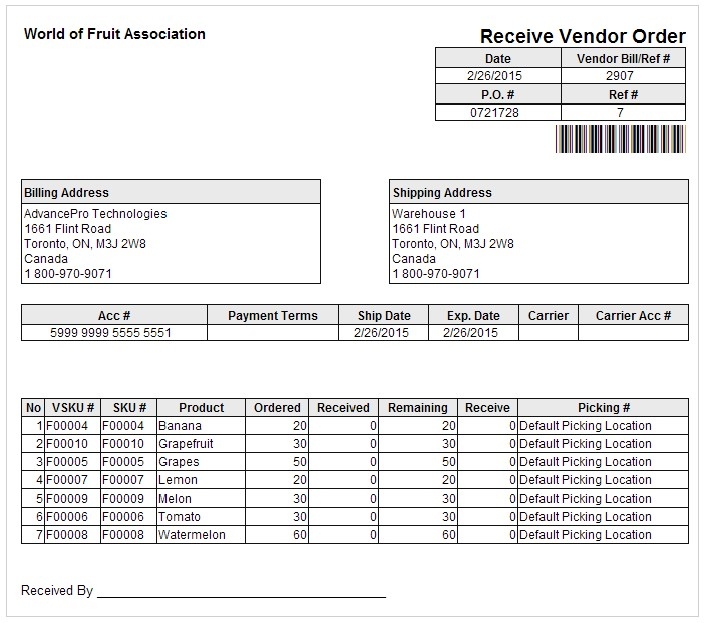This screenshot has height=623, width=706.
Task: Click the Ship Date column header
Action: [384, 316]
